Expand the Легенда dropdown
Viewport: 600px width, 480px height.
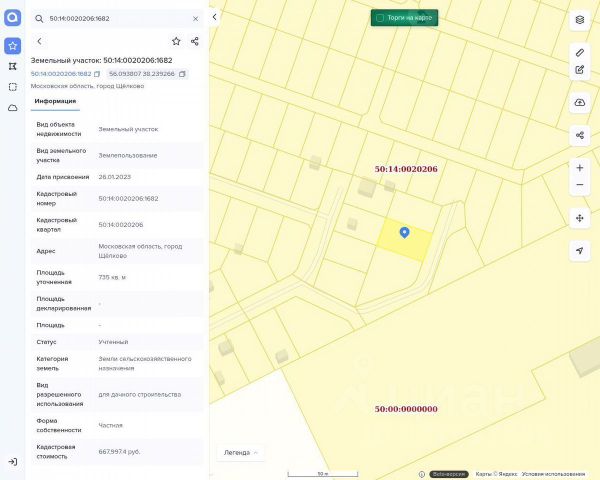(241, 452)
